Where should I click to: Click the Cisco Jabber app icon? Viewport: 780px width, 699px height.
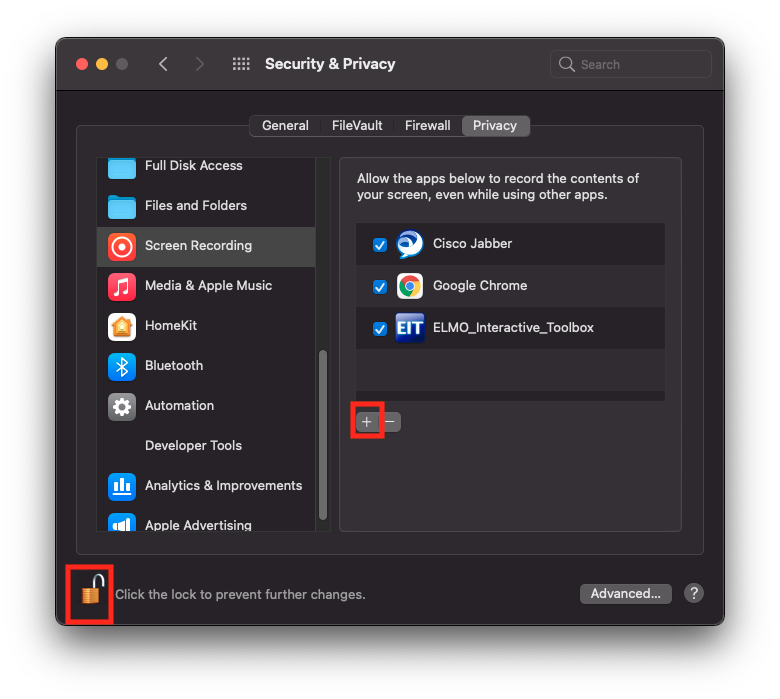[410, 244]
